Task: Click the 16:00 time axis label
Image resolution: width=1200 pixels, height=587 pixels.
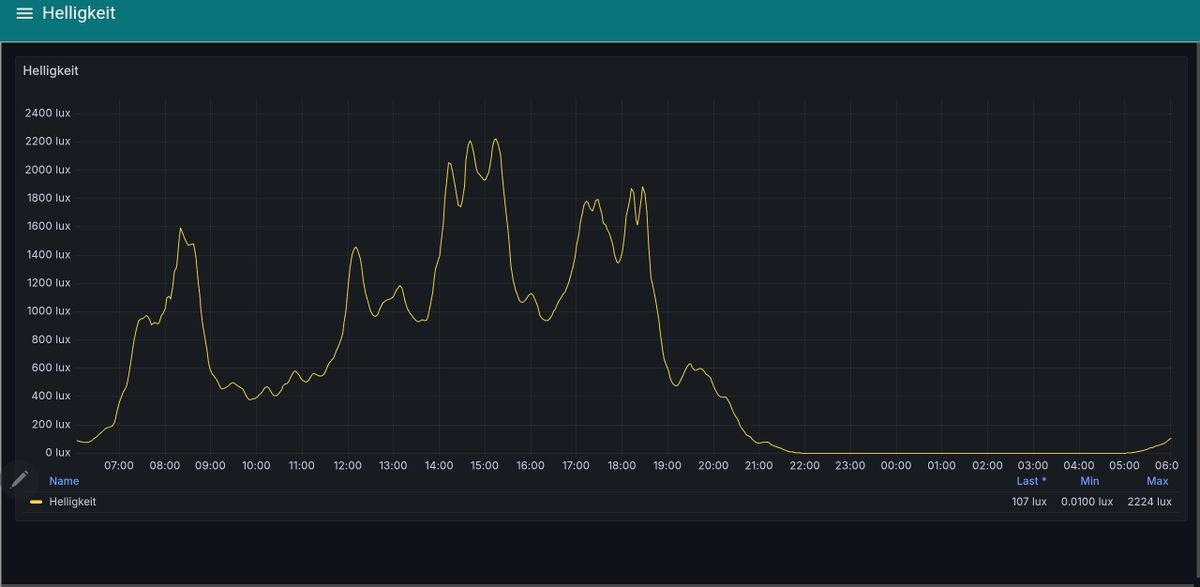Action: 530,466
